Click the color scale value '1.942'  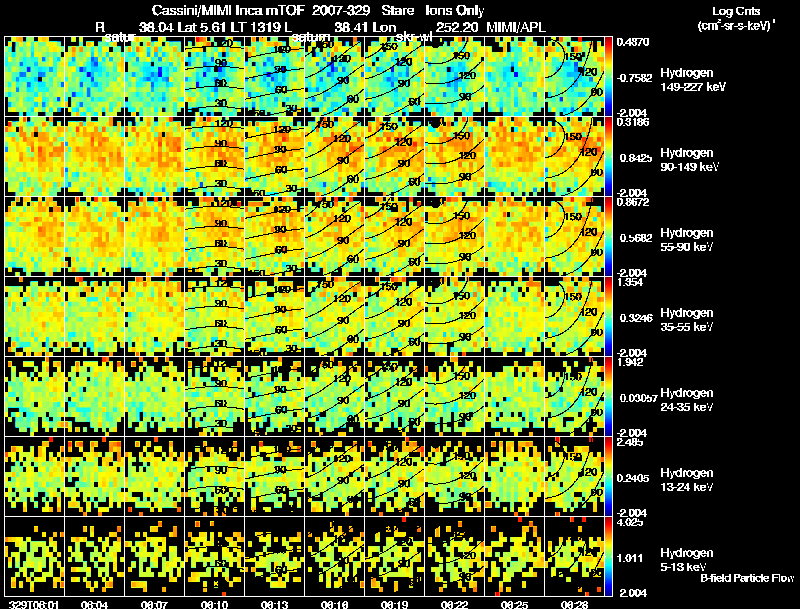click(630, 363)
